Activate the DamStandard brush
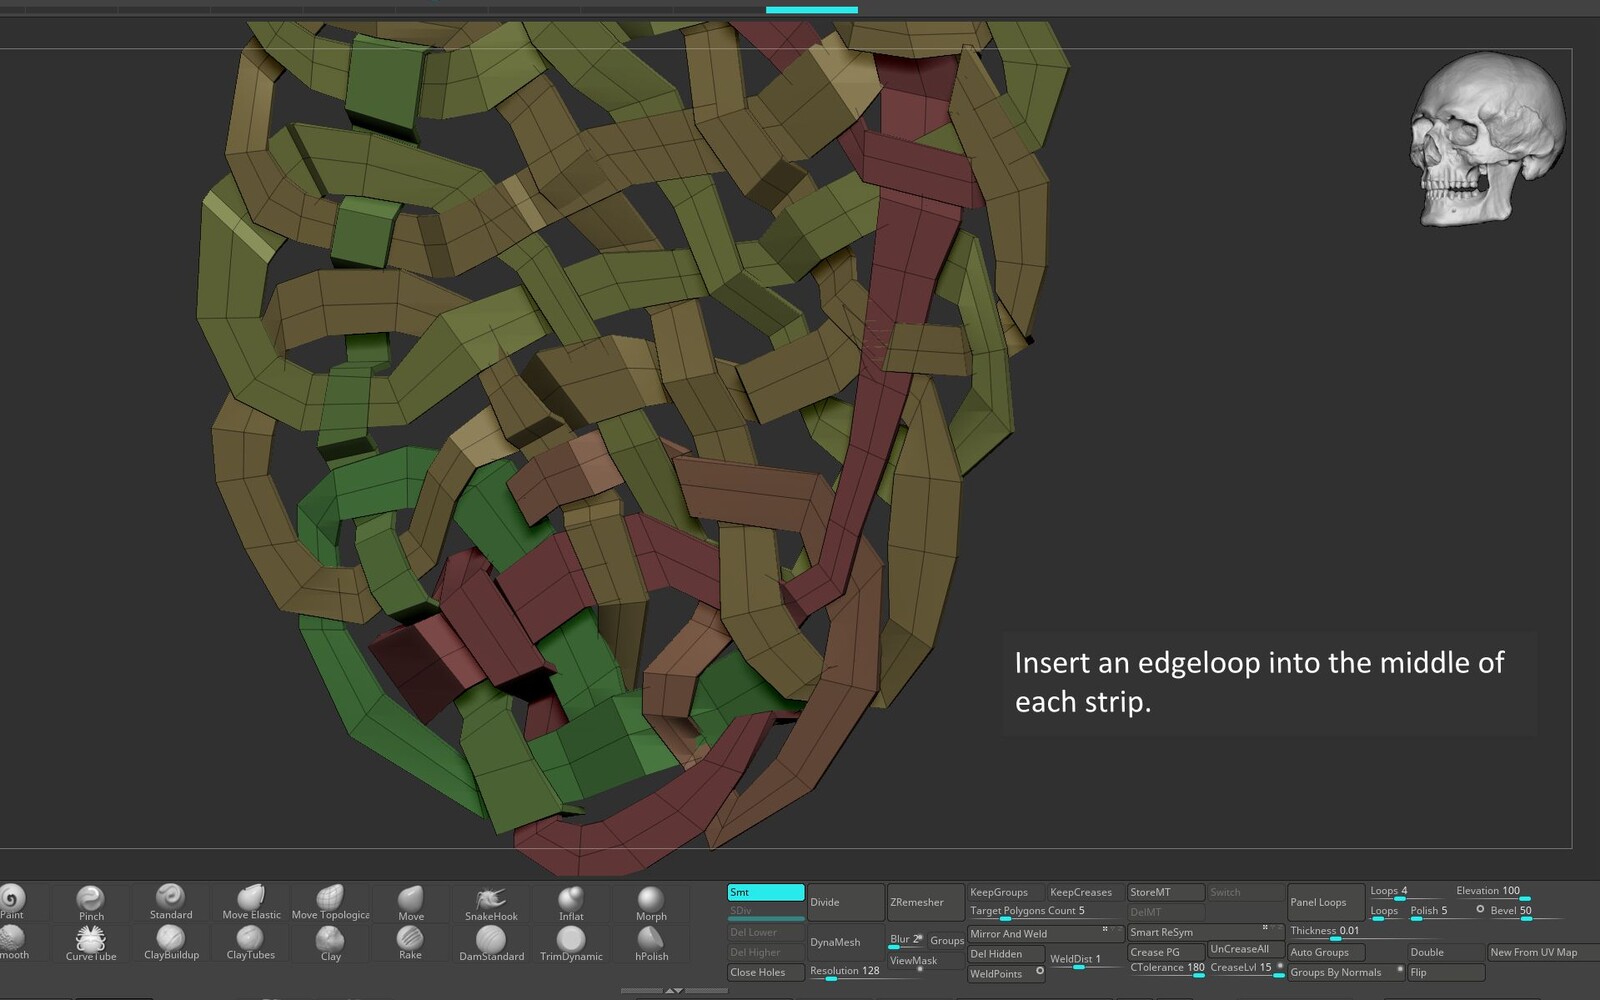The image size is (1600, 1000). 491,943
